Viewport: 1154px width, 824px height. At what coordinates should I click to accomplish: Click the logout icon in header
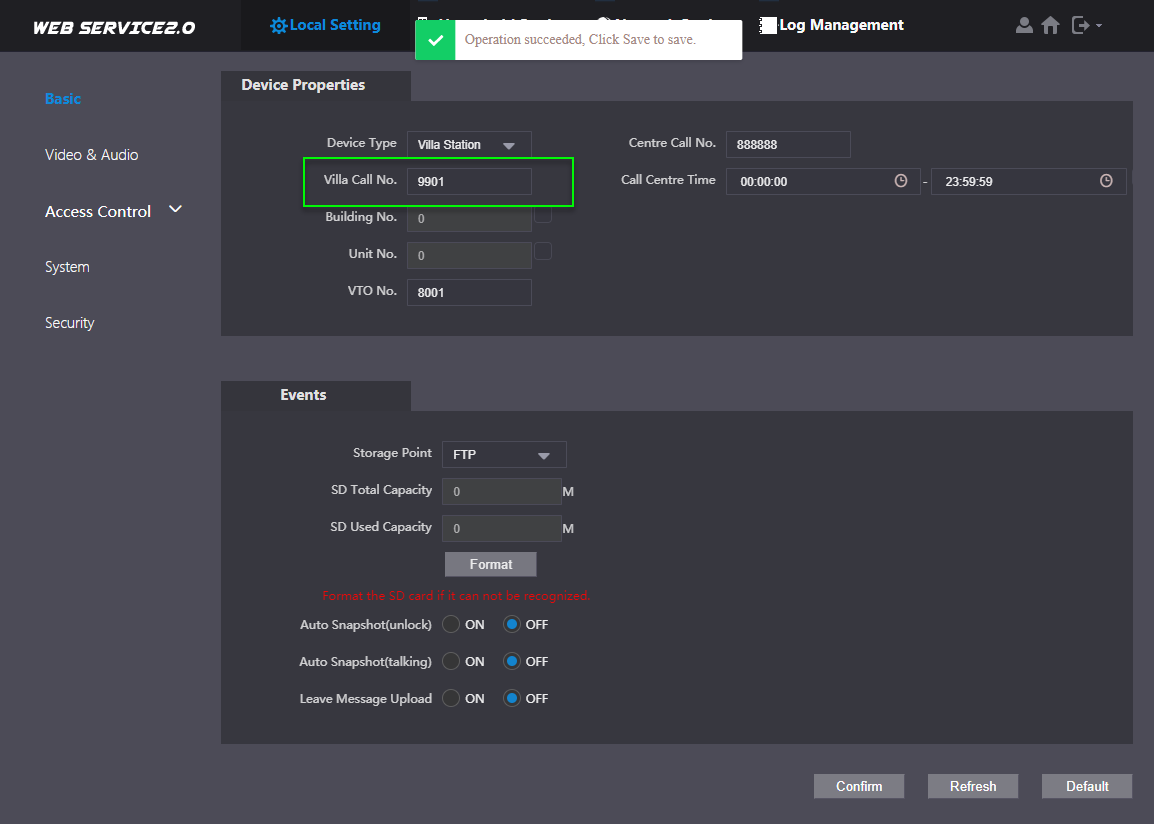pyautogui.click(x=1080, y=25)
